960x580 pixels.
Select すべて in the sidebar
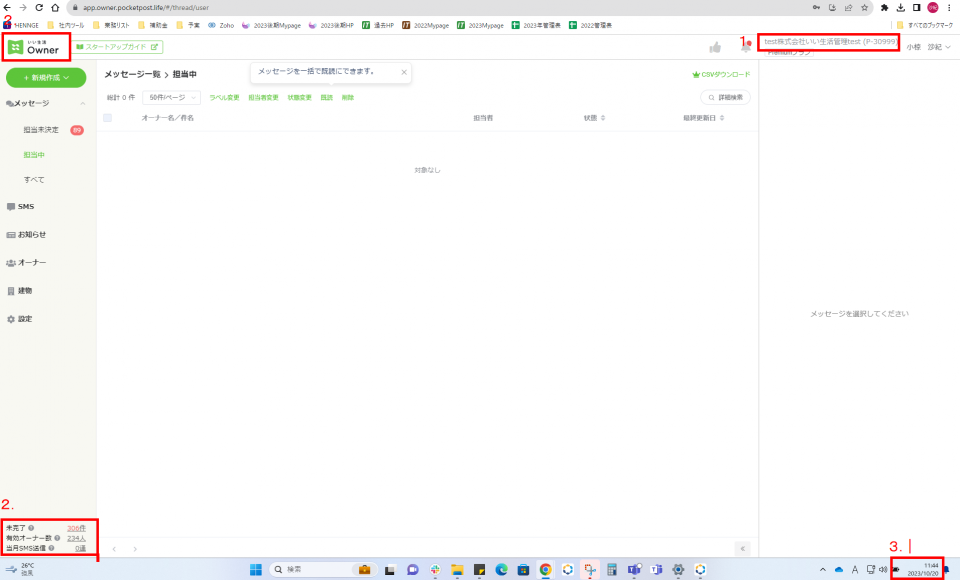[x=34, y=180]
